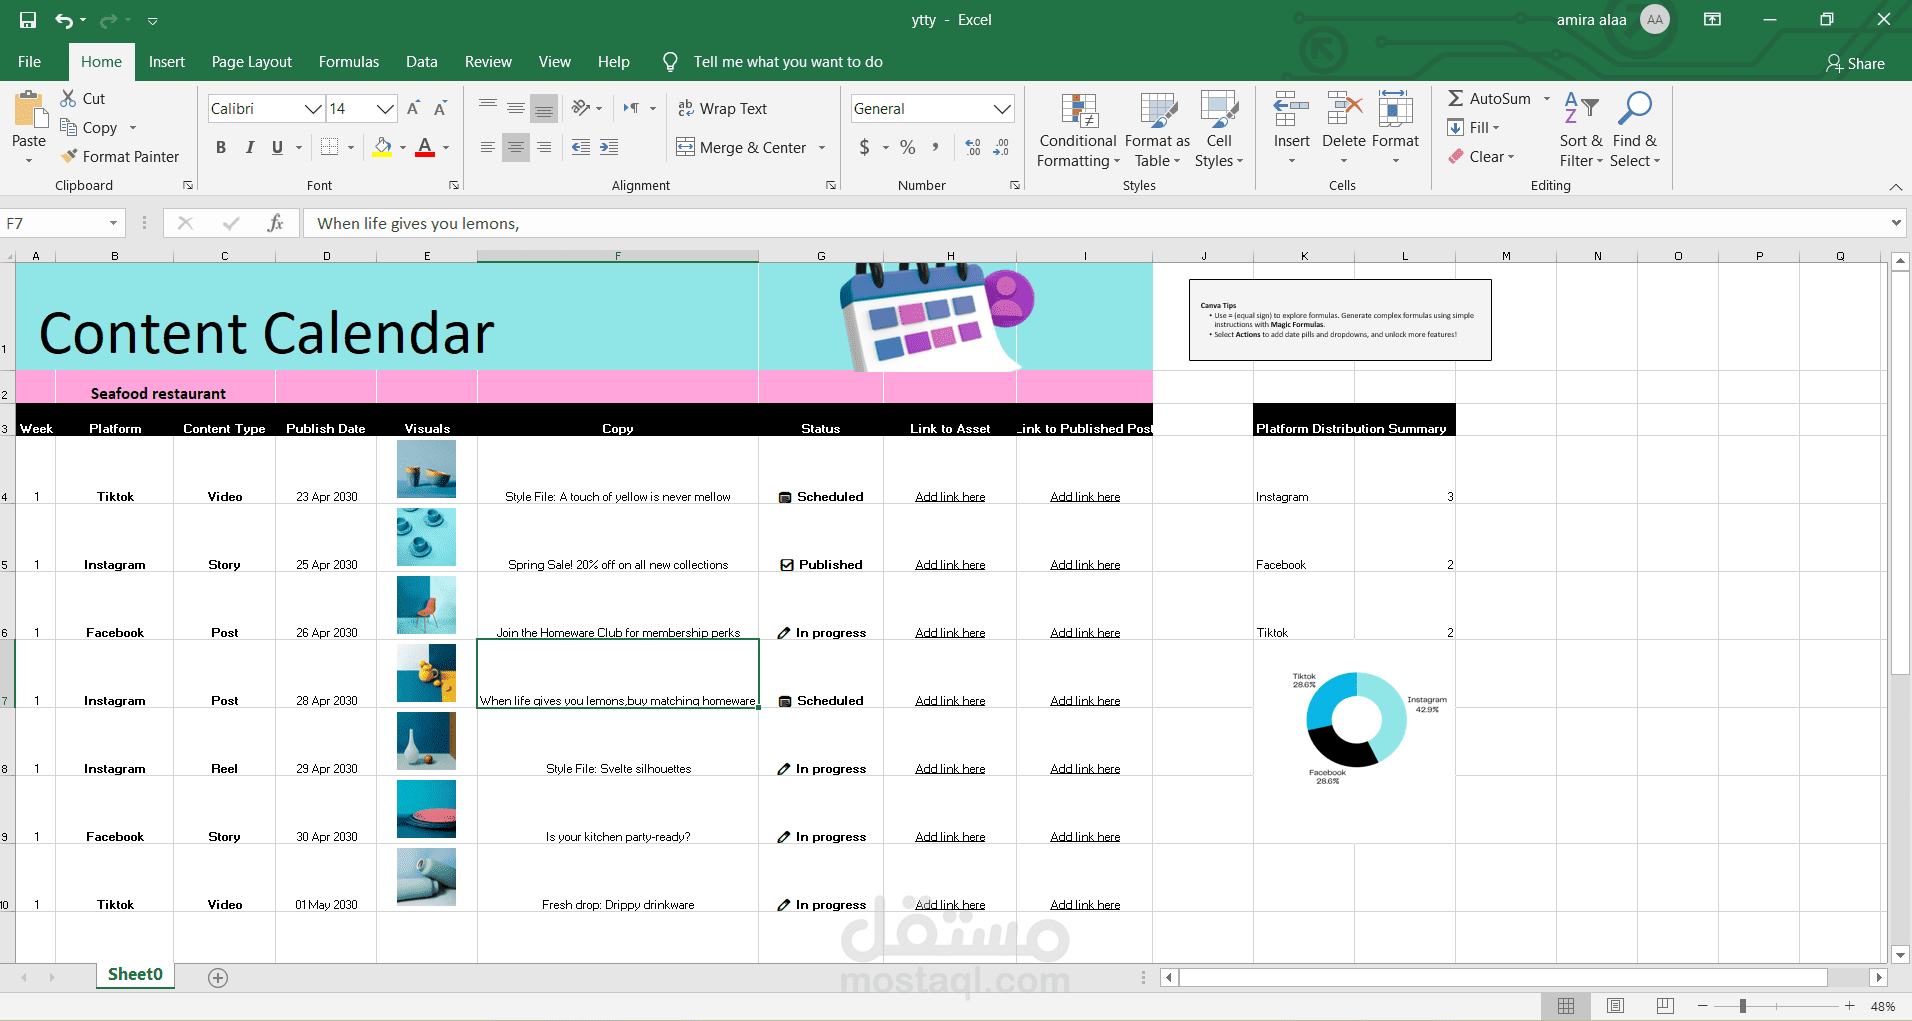Click the AutoSum sigma icon
Image resolution: width=1912 pixels, height=1021 pixels.
1456,98
